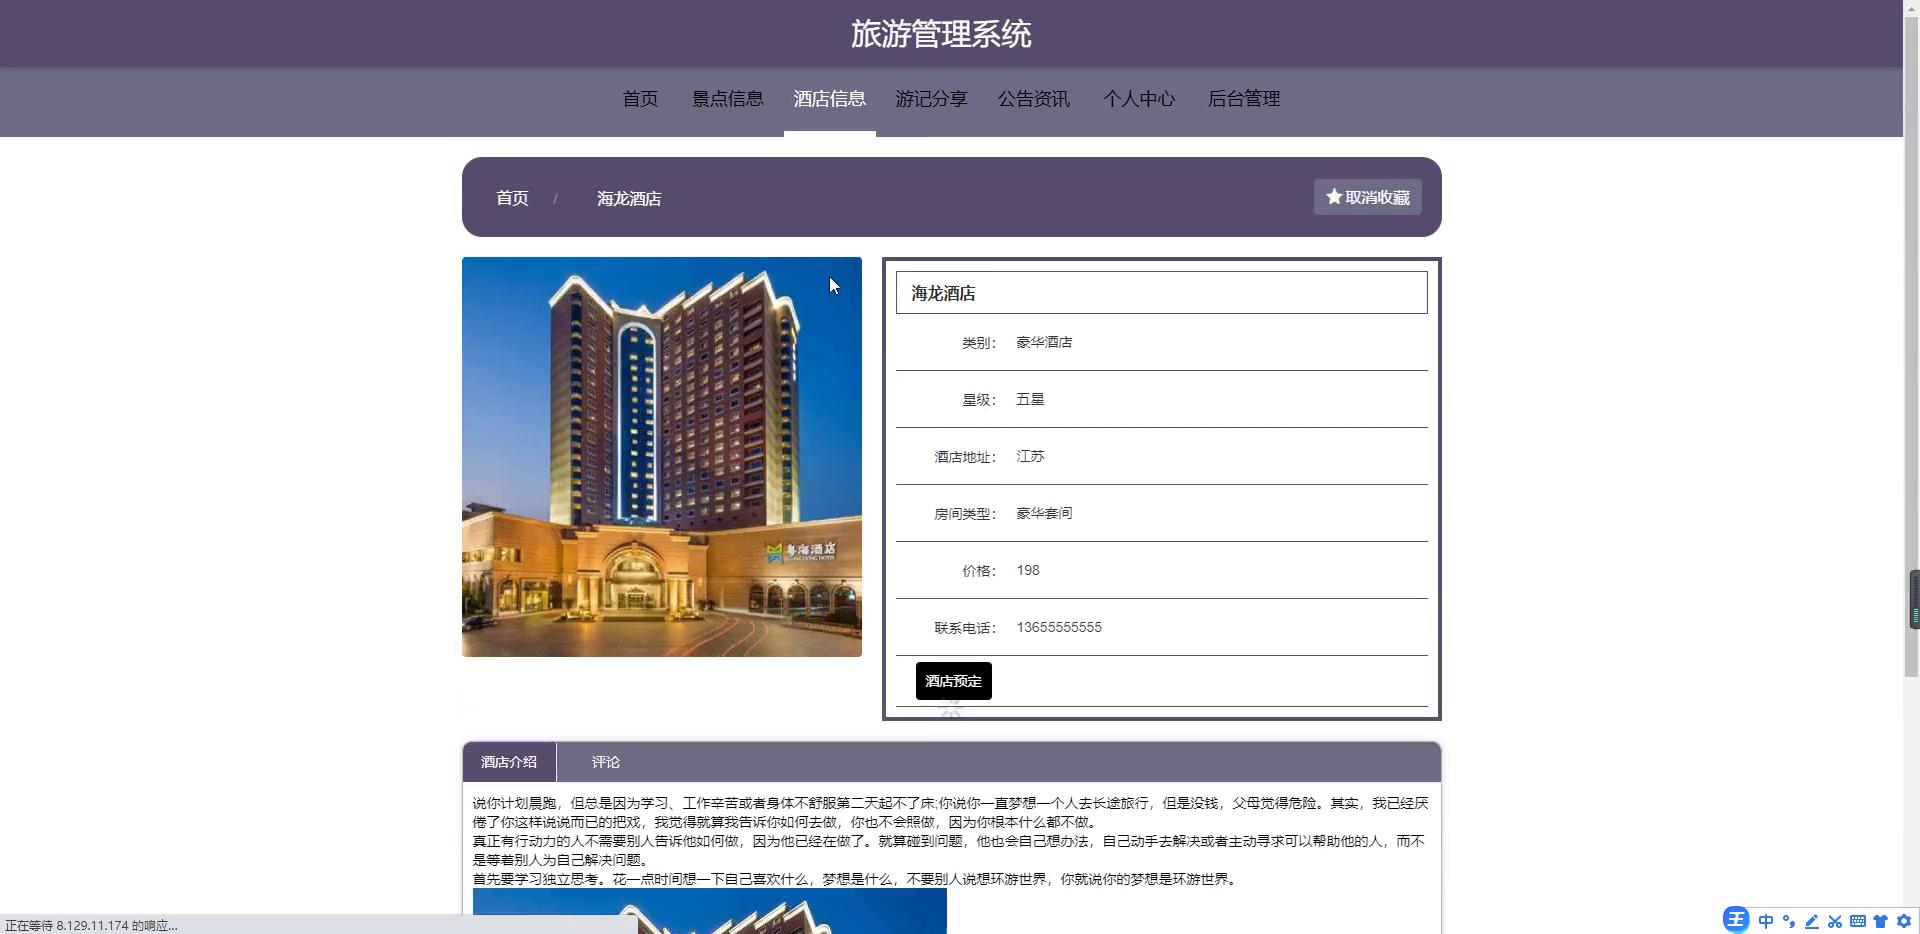Navigate to 个人中心
Viewport: 1920px width, 934px height.
tap(1138, 99)
